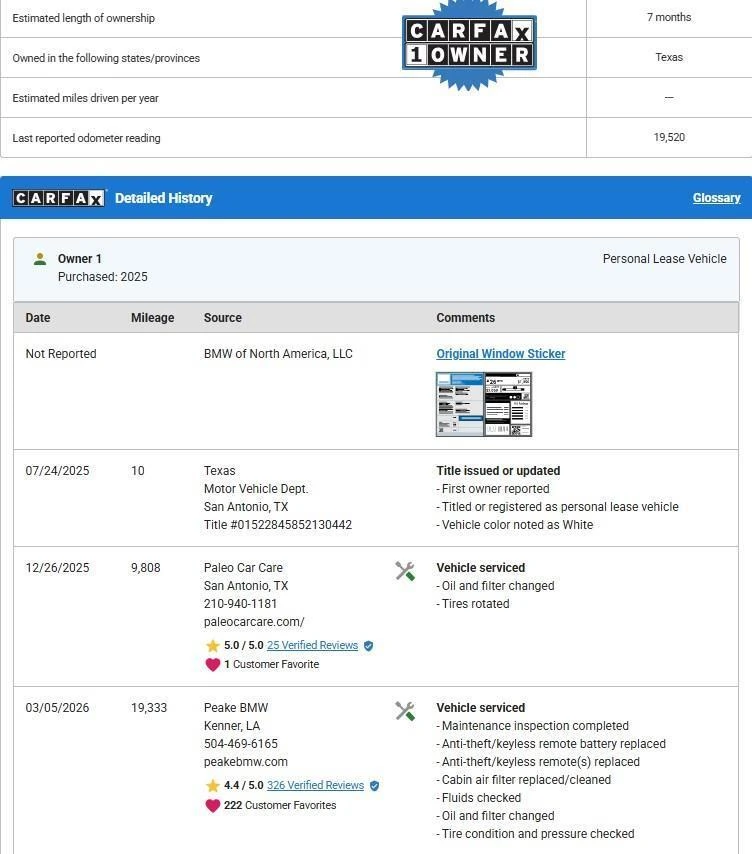Click the CARFAX 1 Owner badge
Viewport: 752px width, 854px height.
(469, 43)
